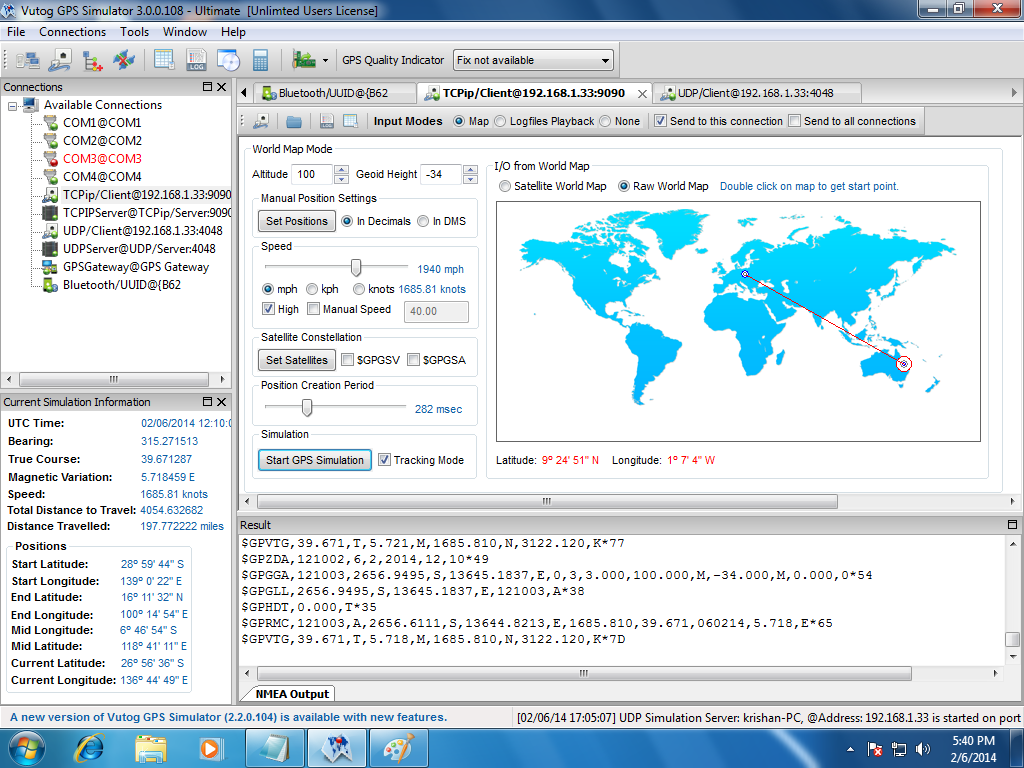The height and width of the screenshot is (768, 1024).
Task: Click the table icon in tab toolbar
Action: coord(351,121)
